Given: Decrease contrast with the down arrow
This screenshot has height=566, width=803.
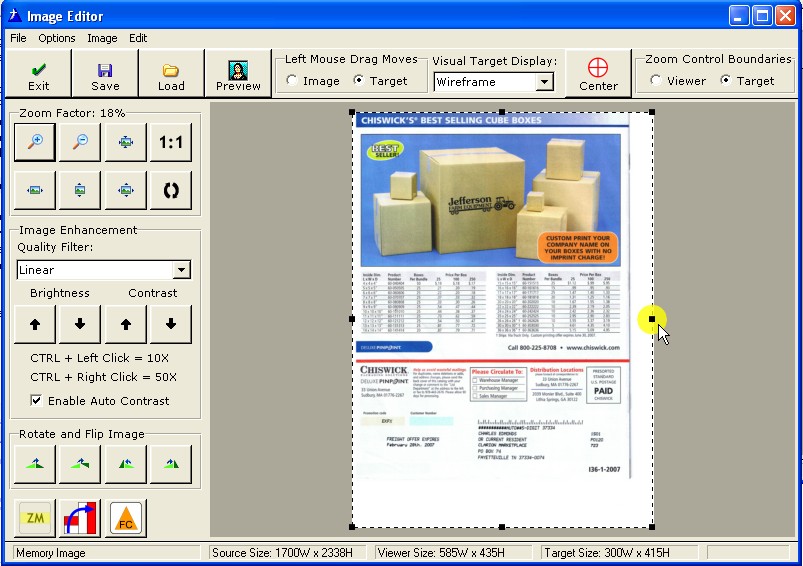Looking at the screenshot, I should tap(171, 324).
